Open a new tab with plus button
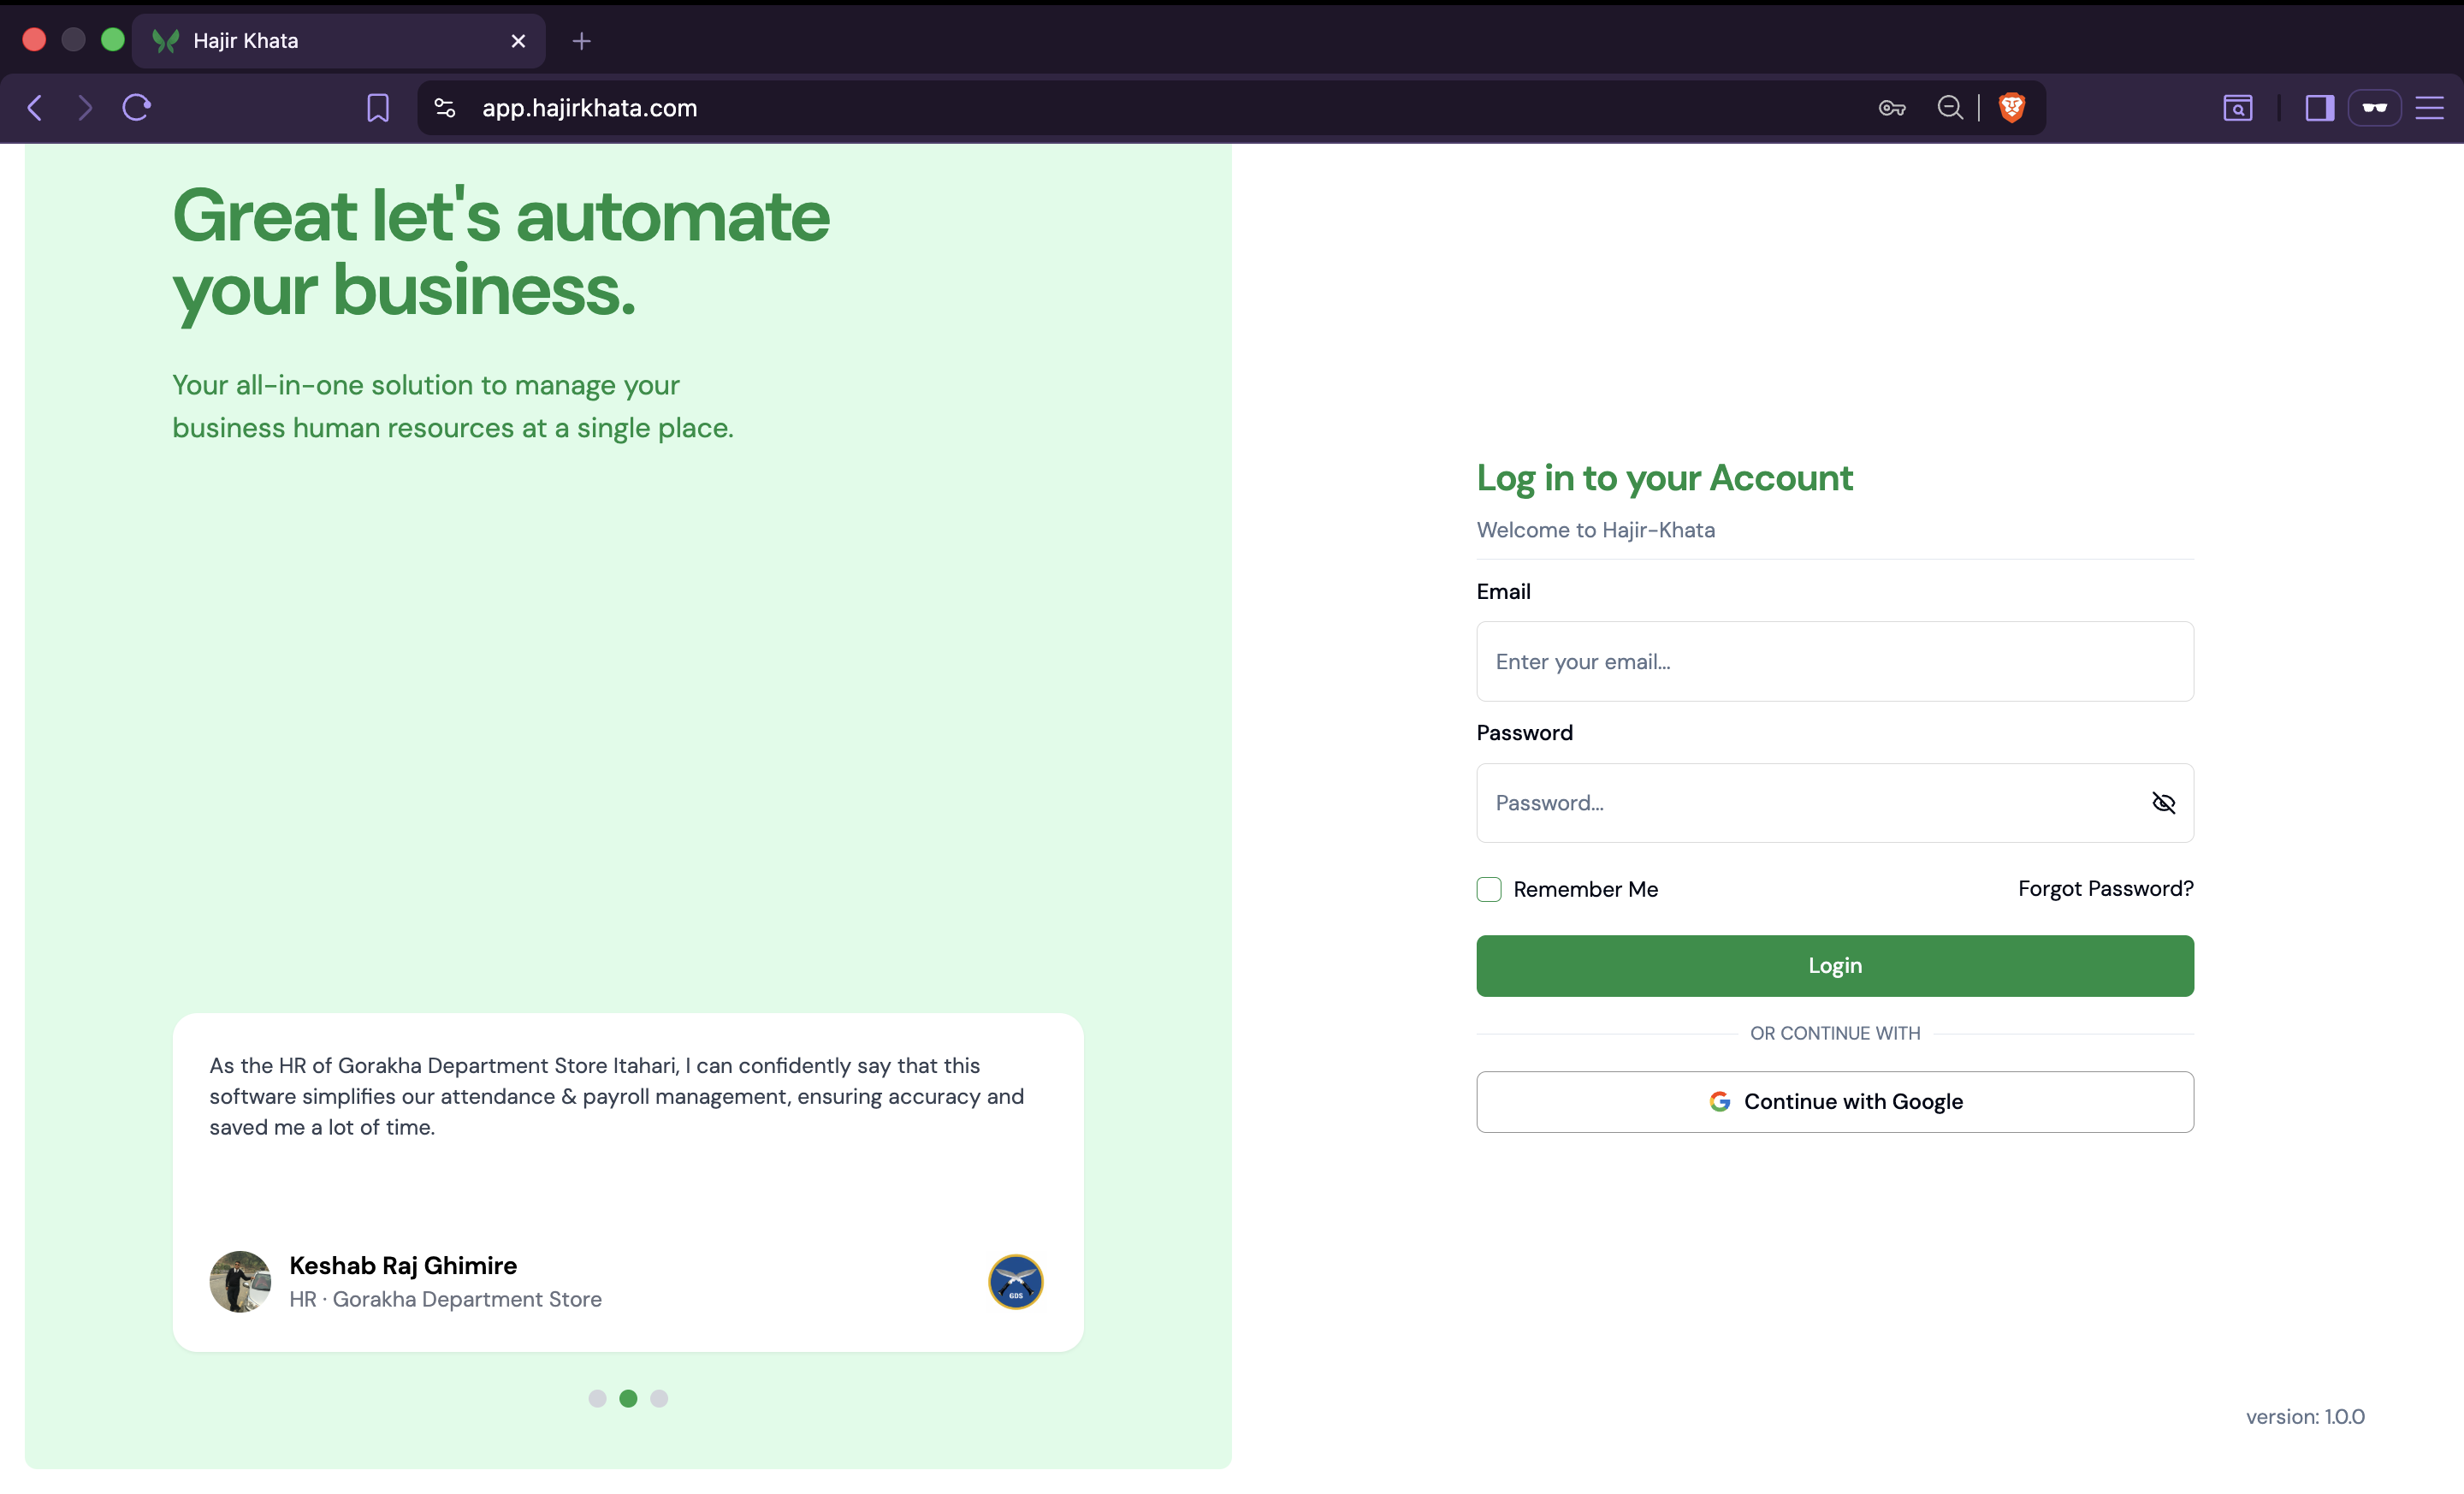Screen dimensions: 2464x1494 tap(581, 41)
